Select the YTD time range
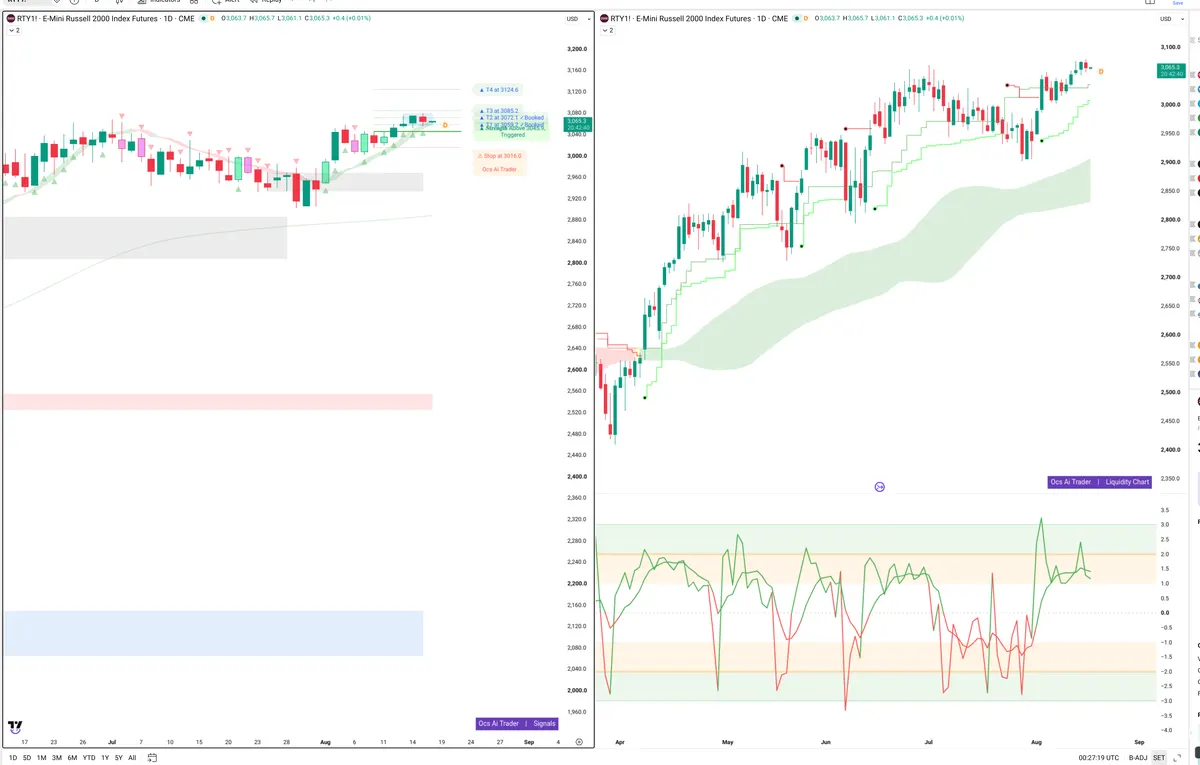Image resolution: width=1200 pixels, height=765 pixels. pos(89,758)
